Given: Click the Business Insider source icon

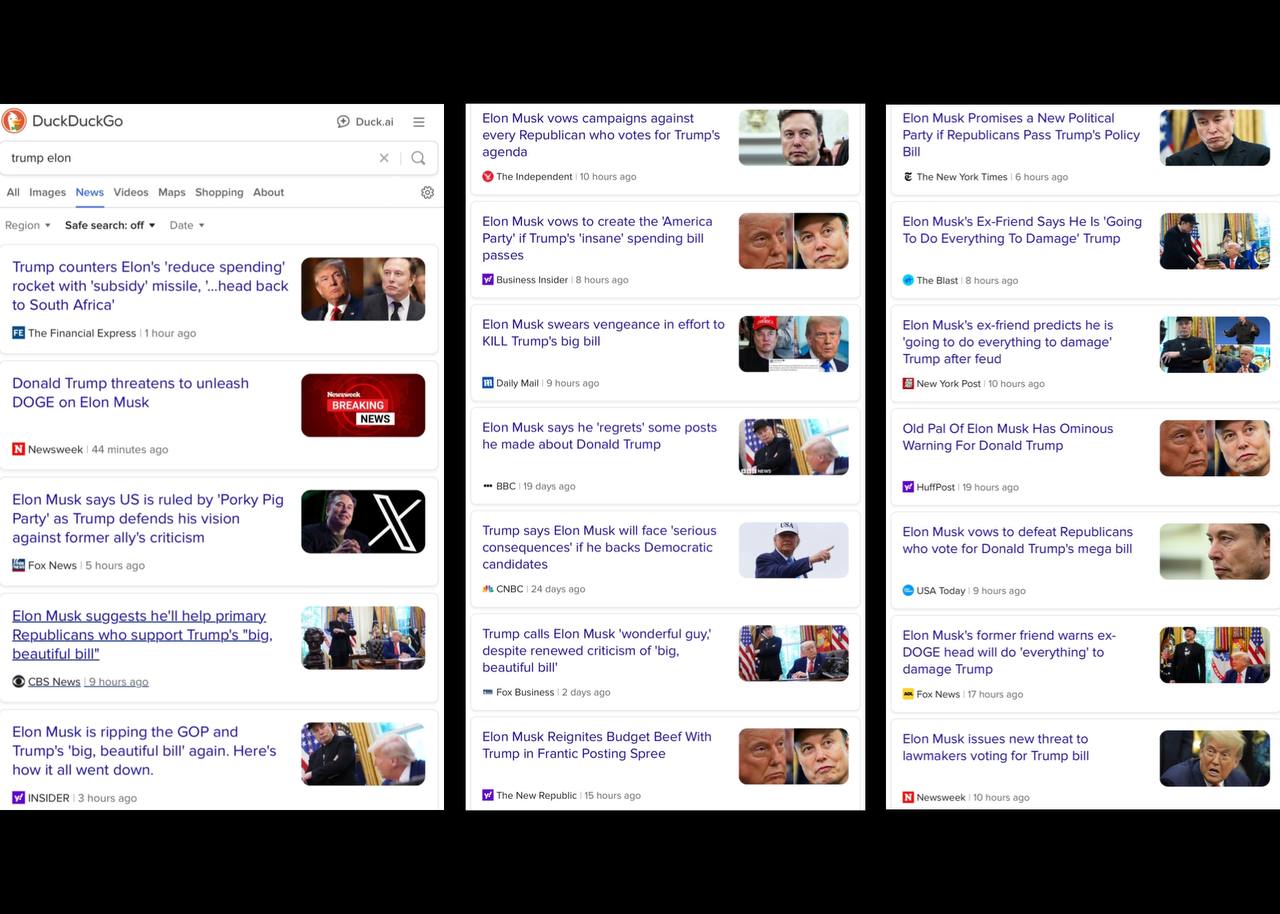Looking at the screenshot, I should point(488,280).
